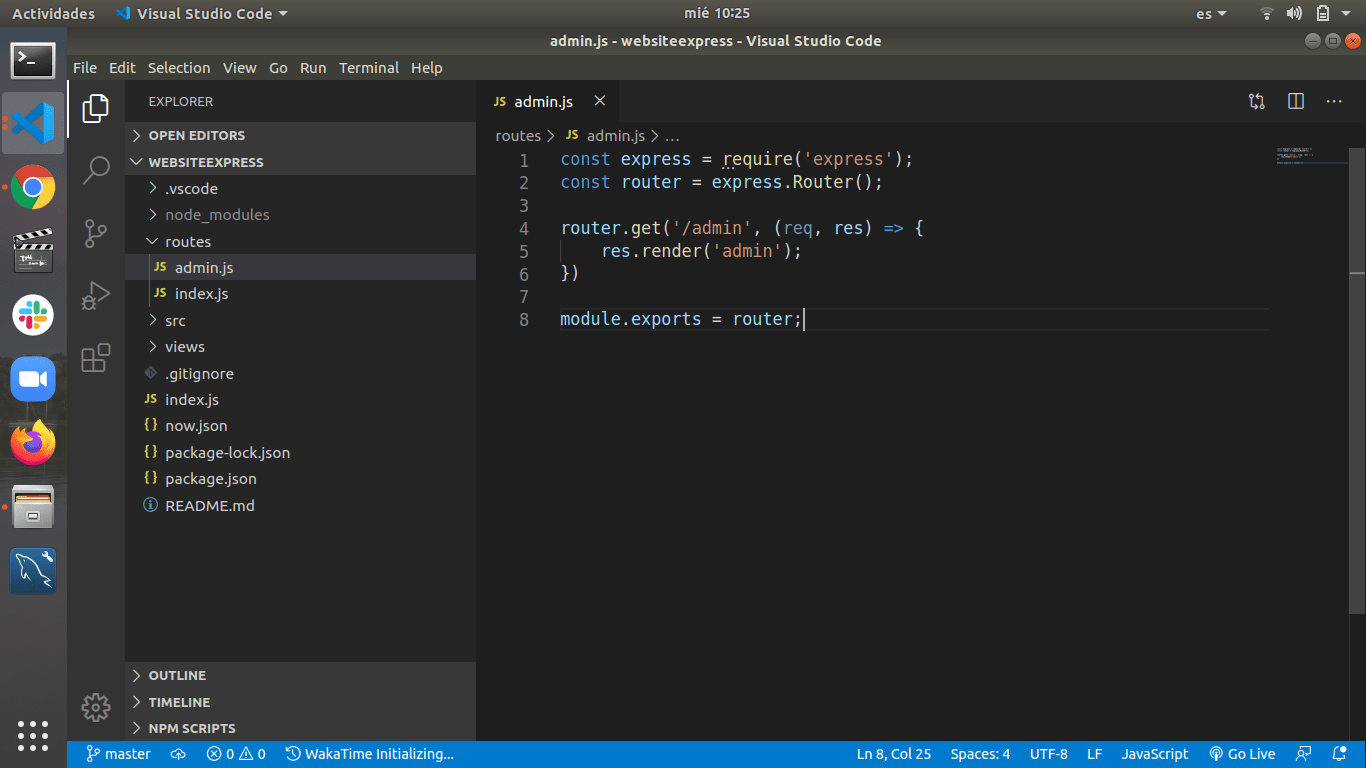Viewport: 1366px width, 768px height.
Task: Open the File menu
Action: point(85,68)
